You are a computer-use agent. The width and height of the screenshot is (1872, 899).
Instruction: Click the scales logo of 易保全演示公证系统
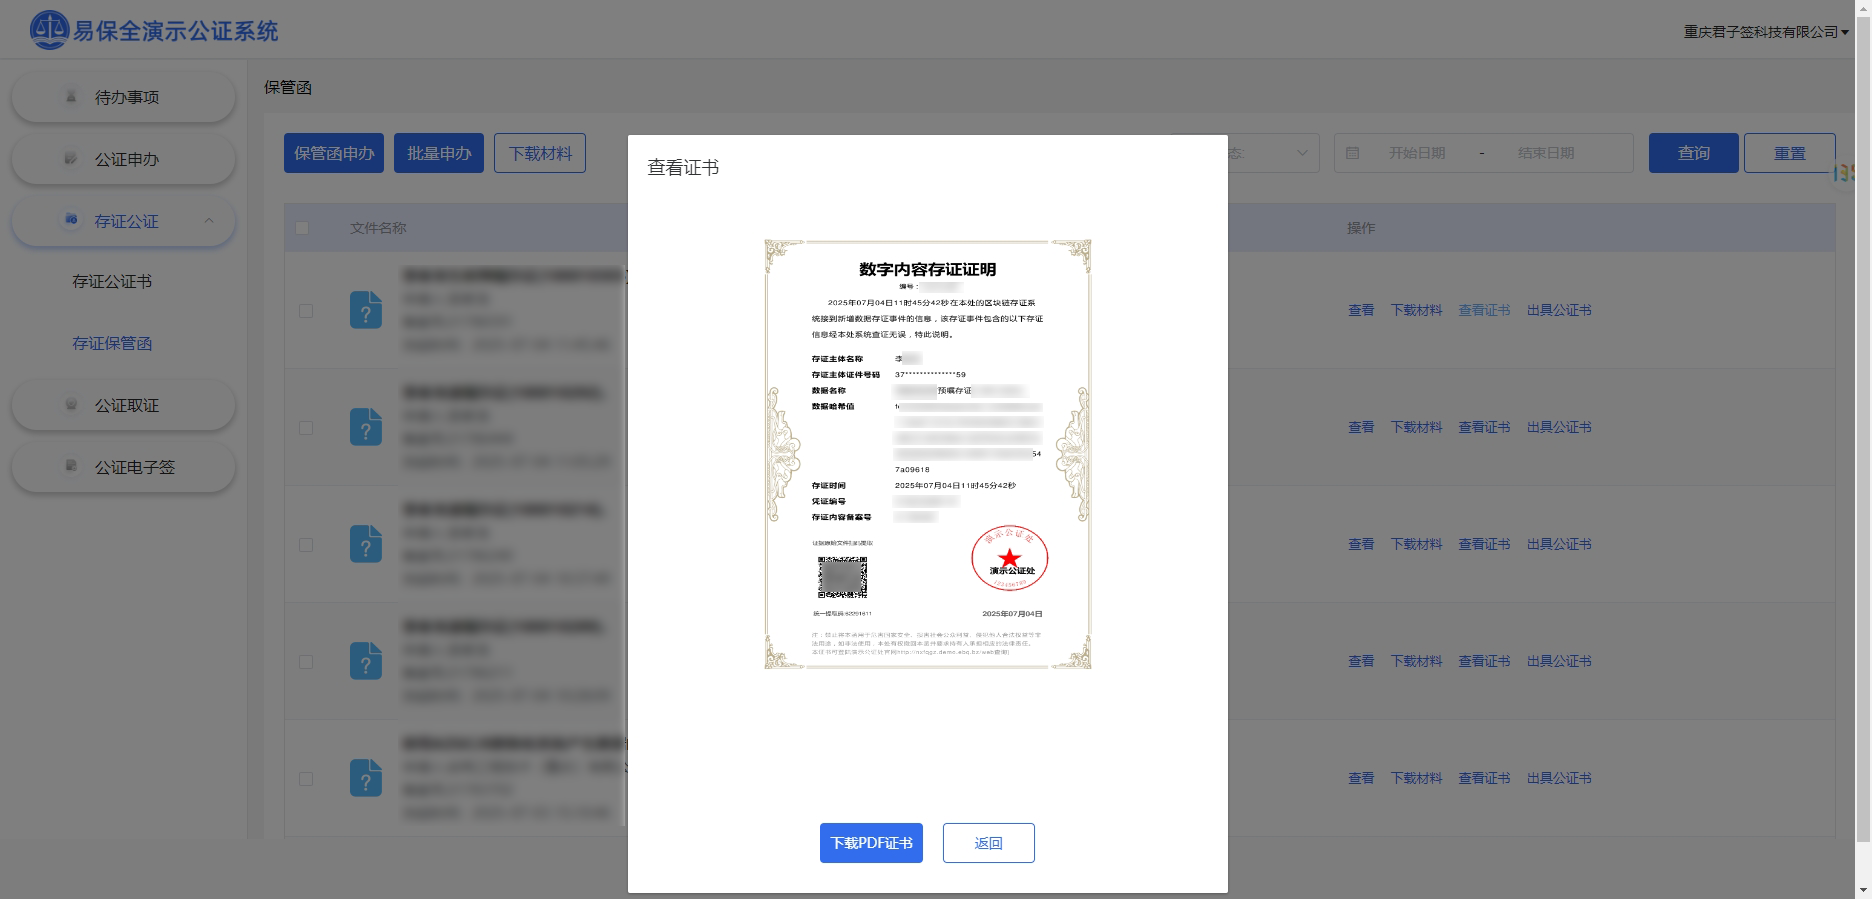pyautogui.click(x=49, y=30)
